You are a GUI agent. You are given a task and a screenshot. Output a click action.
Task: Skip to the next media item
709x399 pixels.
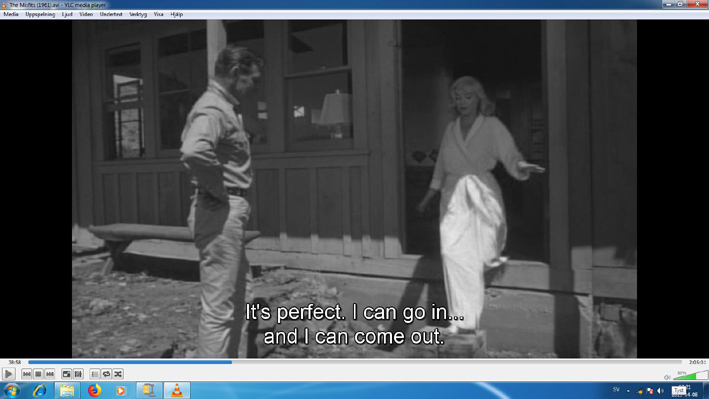[50, 374]
